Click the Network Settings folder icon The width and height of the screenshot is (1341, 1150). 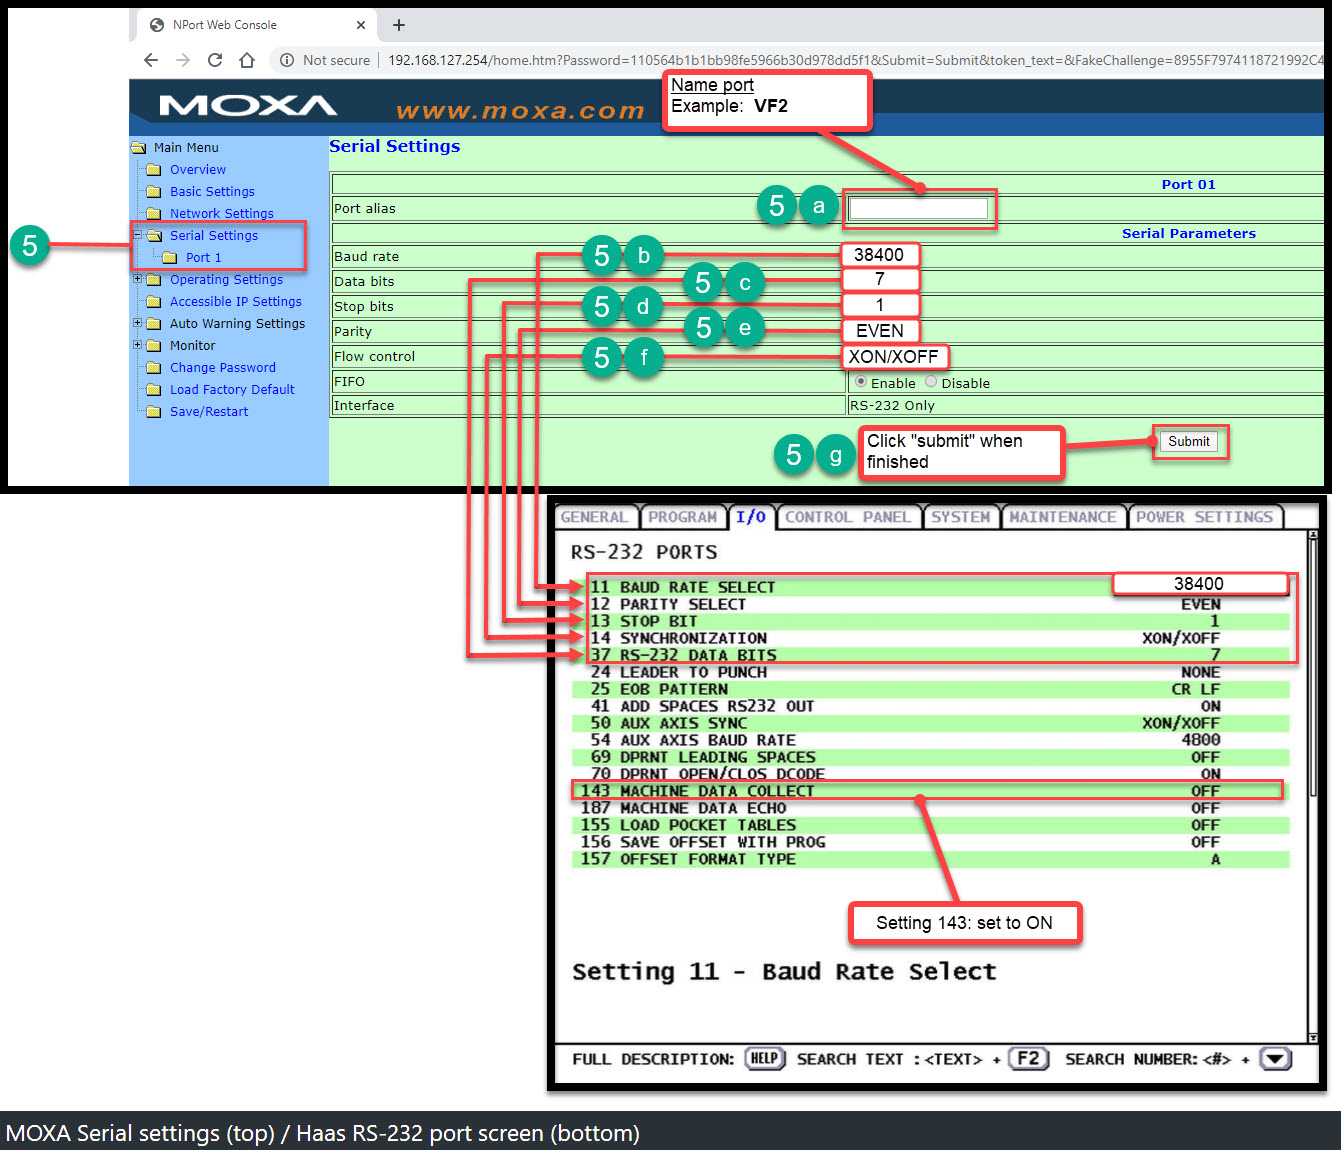pos(154,214)
